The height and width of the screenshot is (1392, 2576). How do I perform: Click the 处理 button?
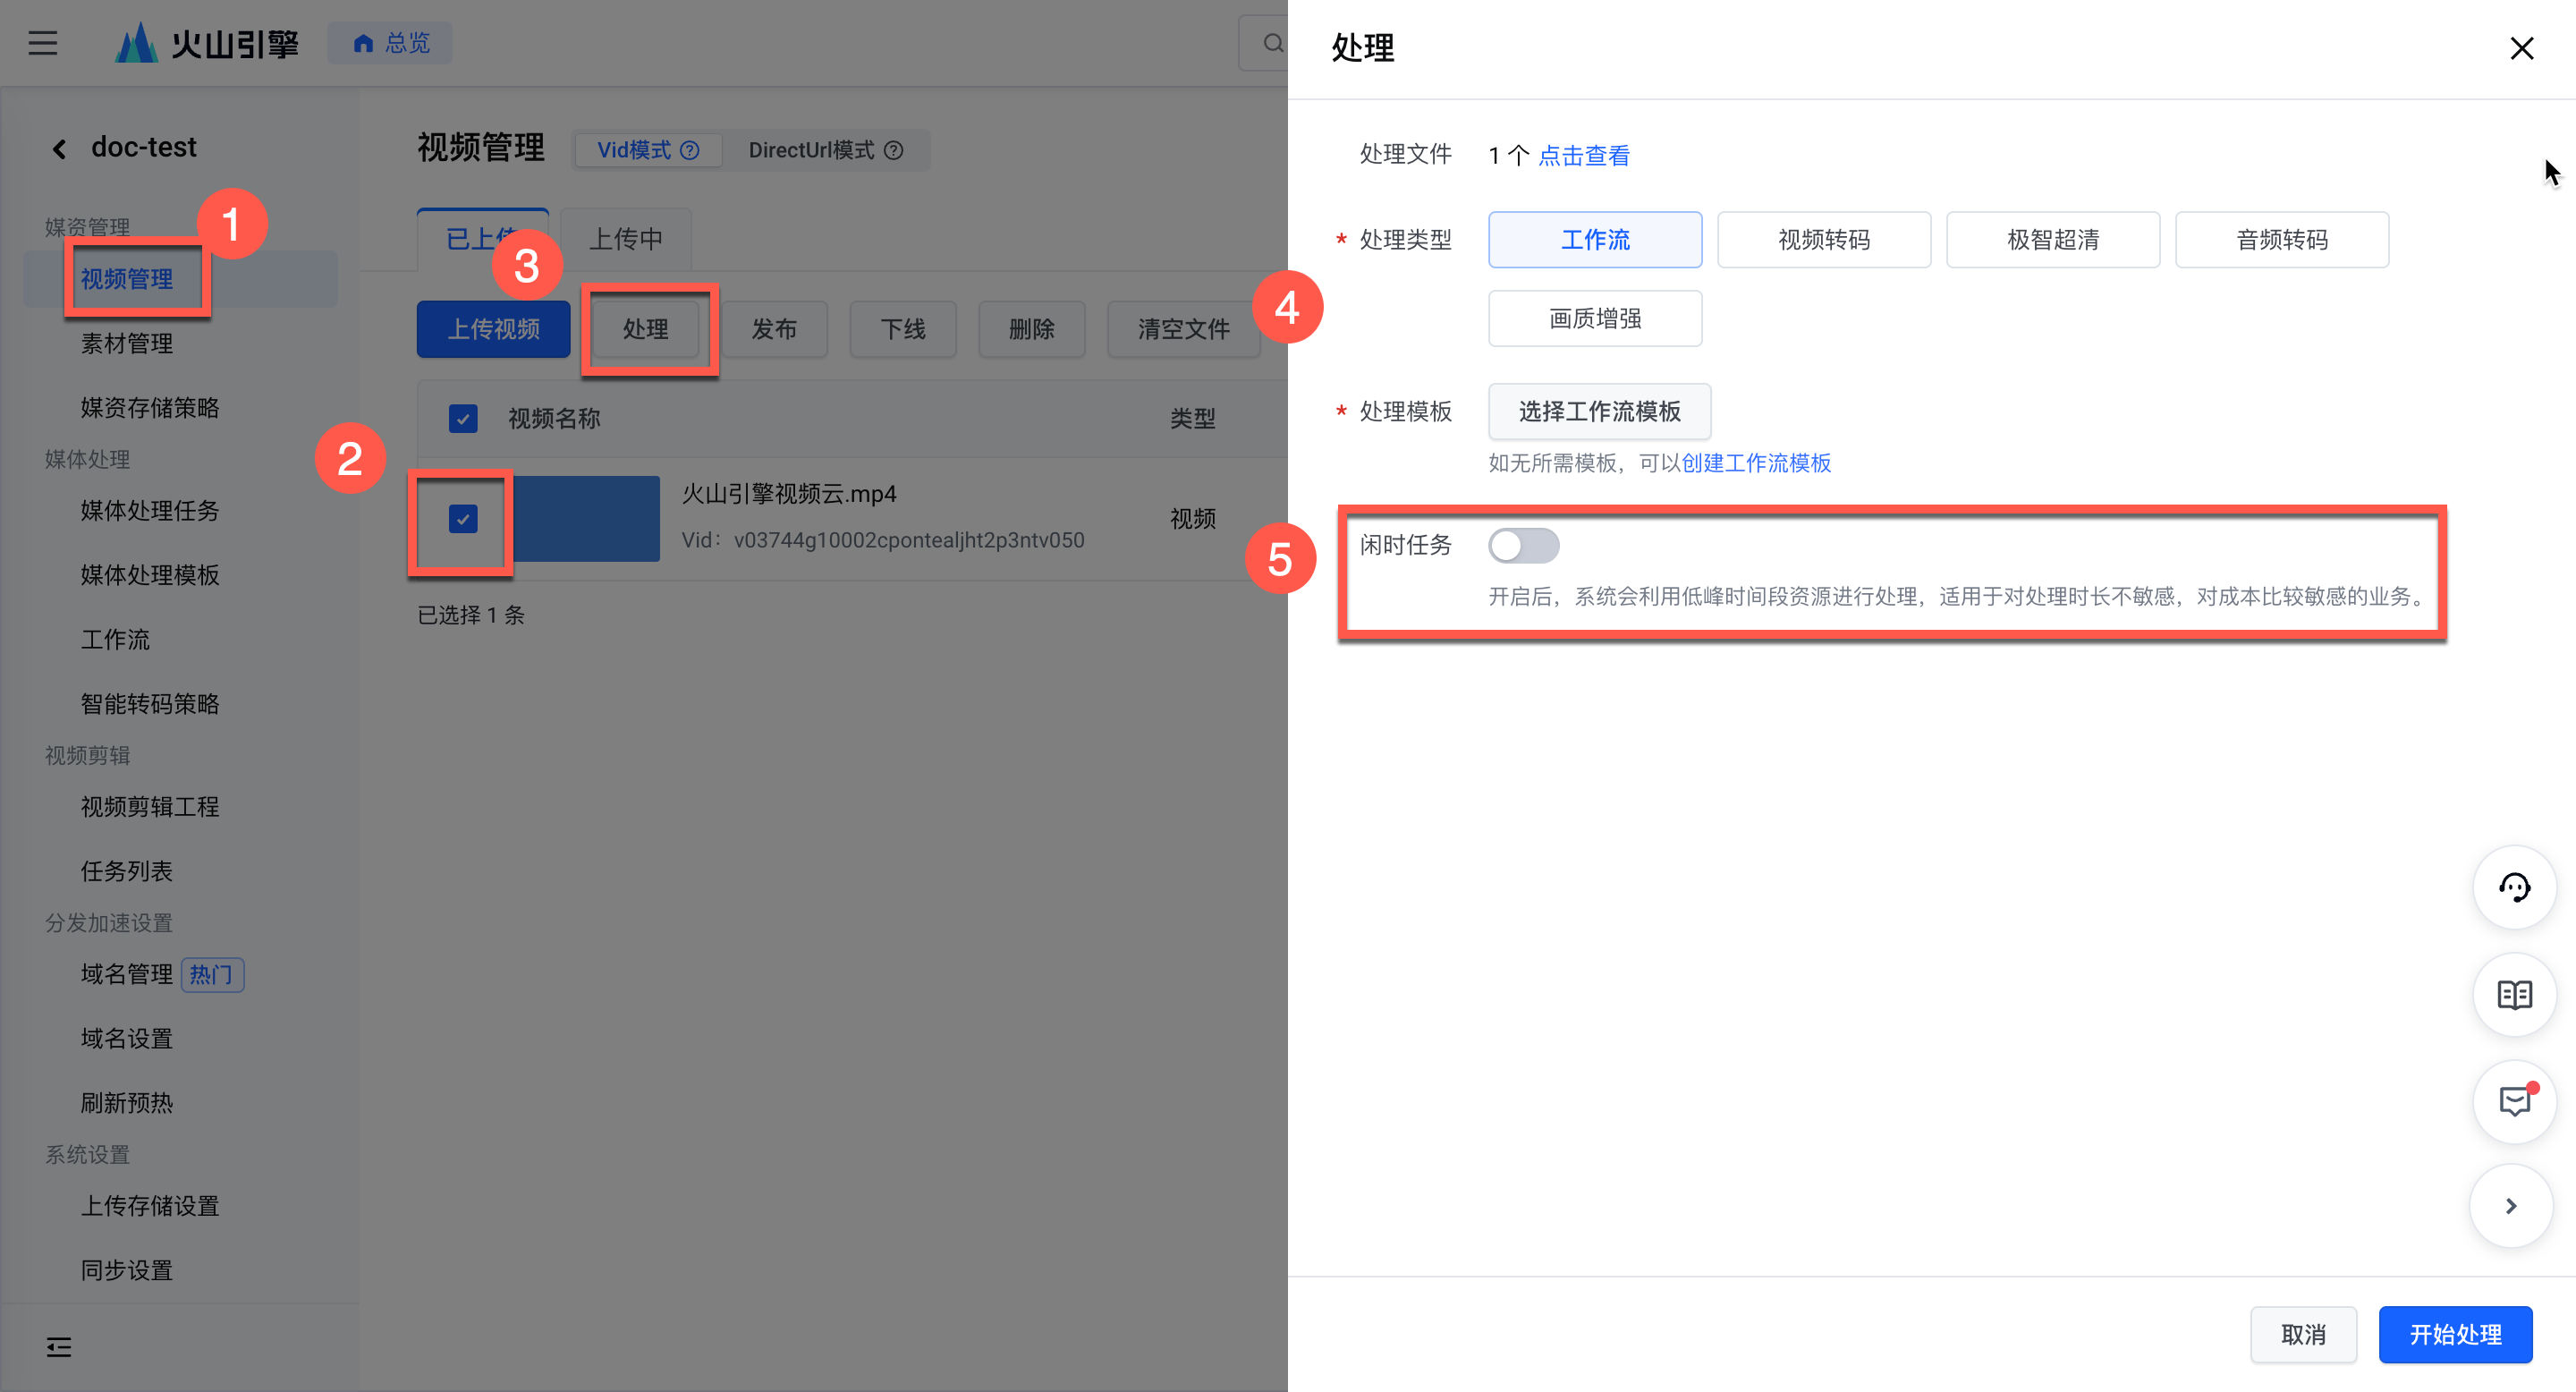point(646,329)
